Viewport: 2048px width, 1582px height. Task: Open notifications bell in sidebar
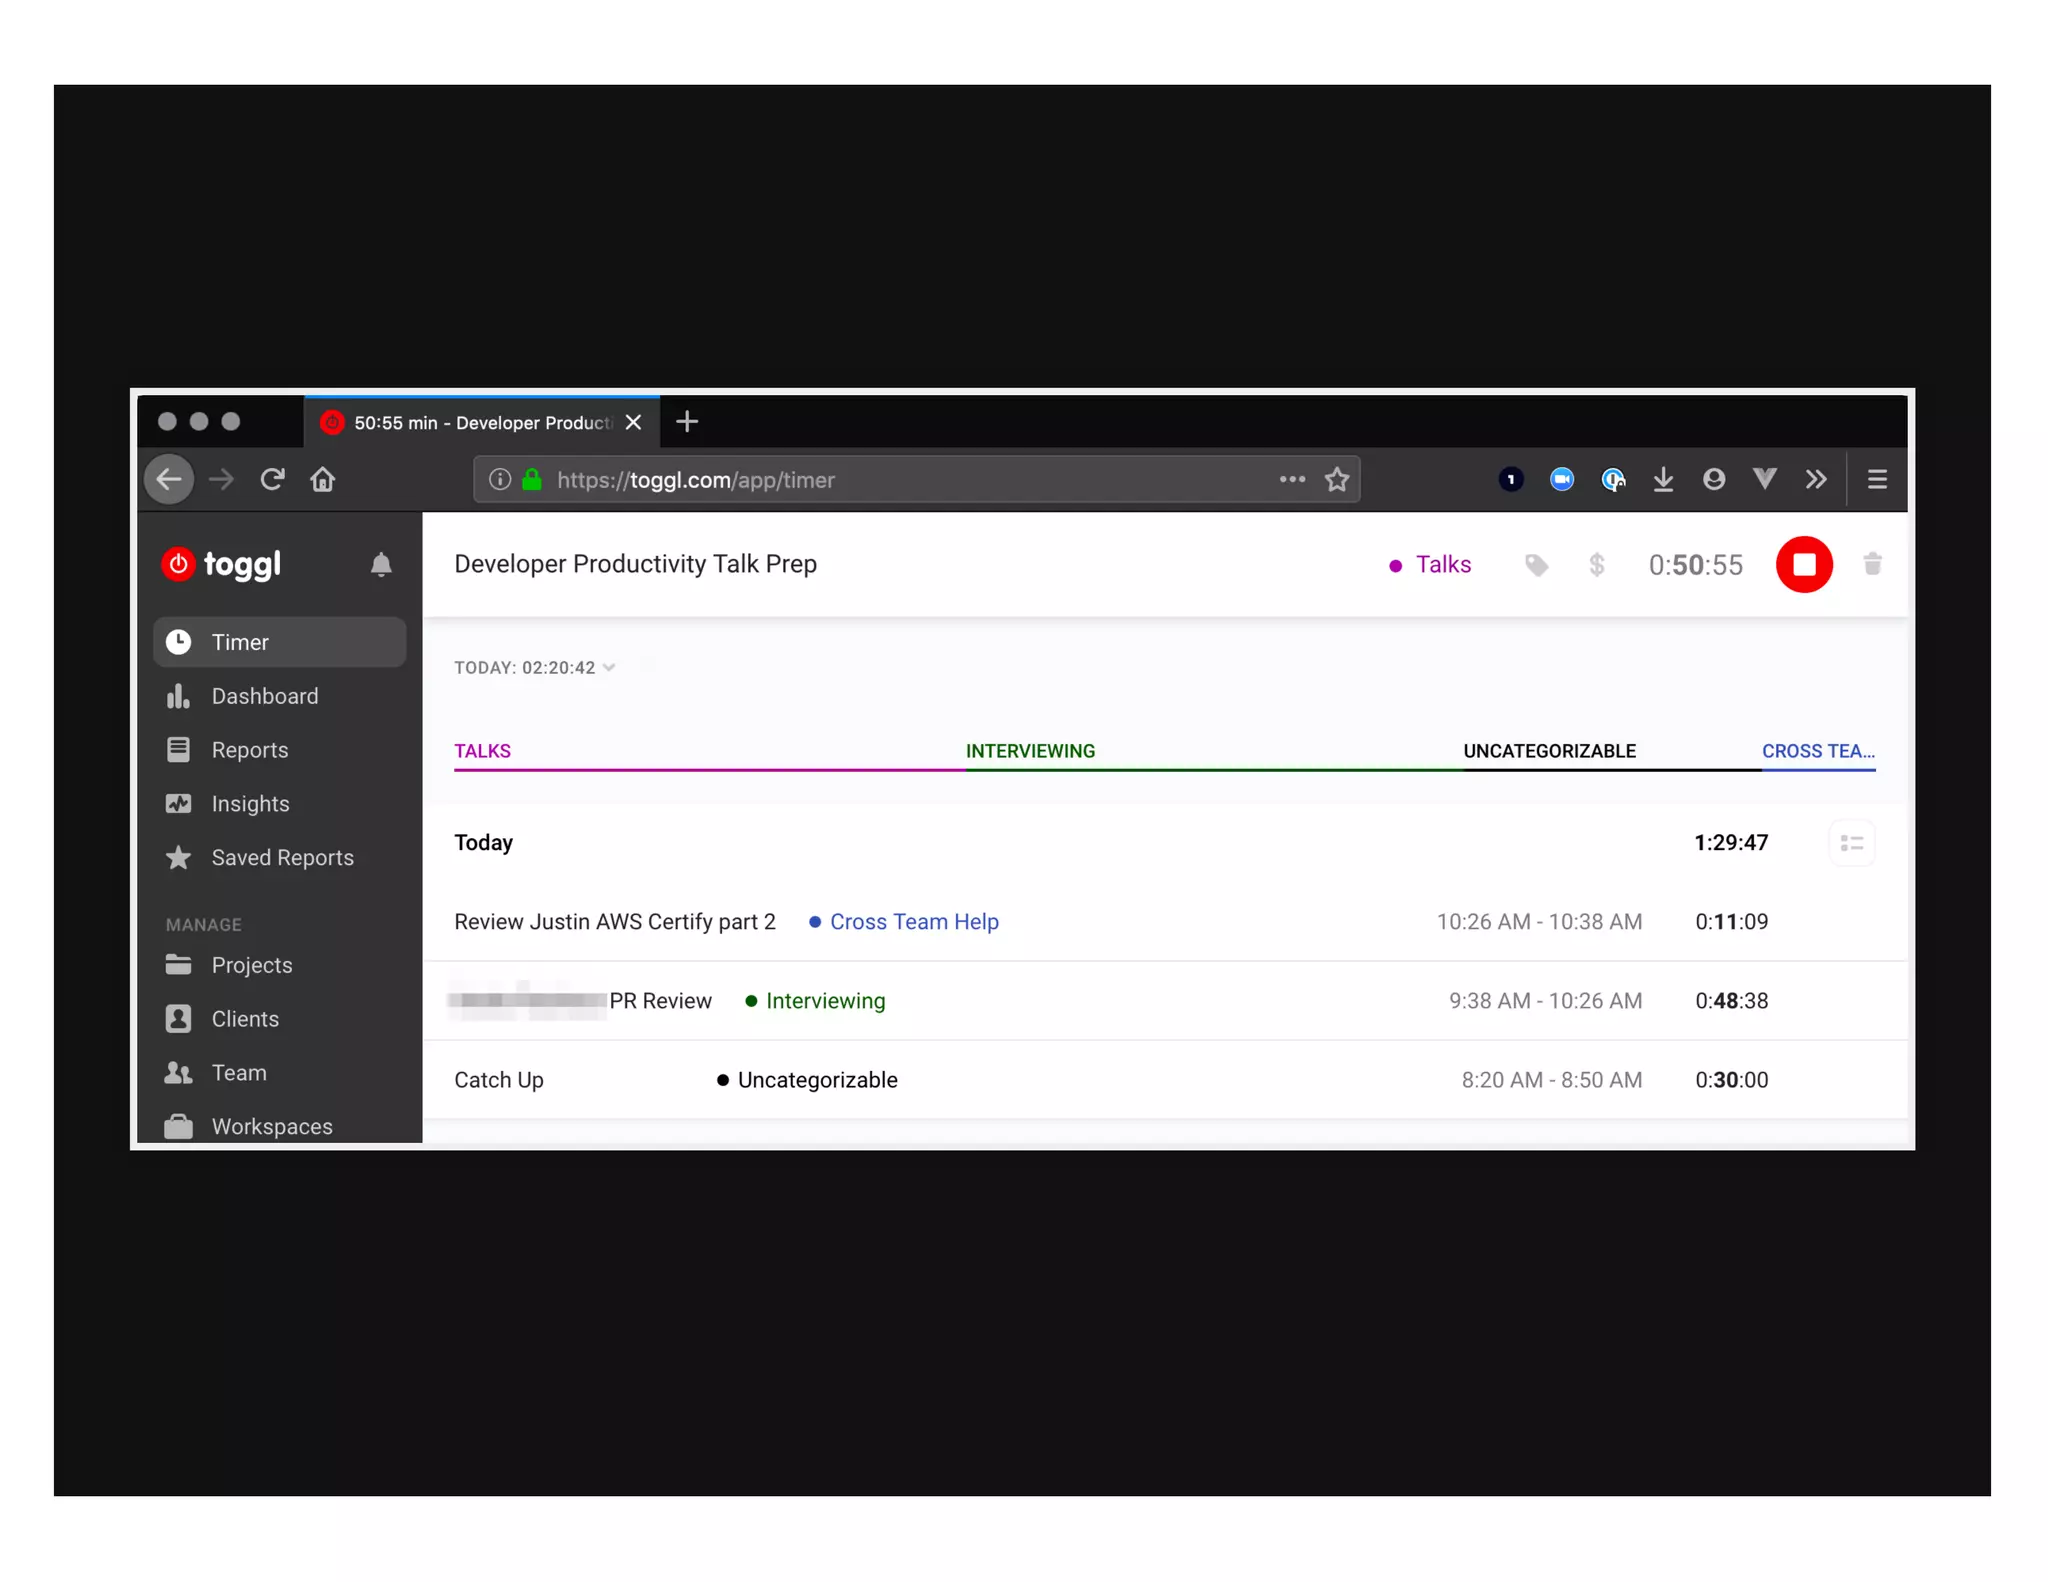pos(381,565)
